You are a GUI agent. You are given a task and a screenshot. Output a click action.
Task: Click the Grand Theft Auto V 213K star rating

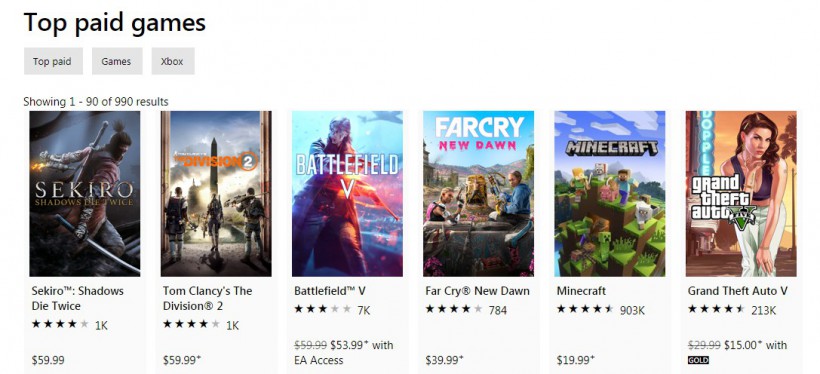[732, 310]
